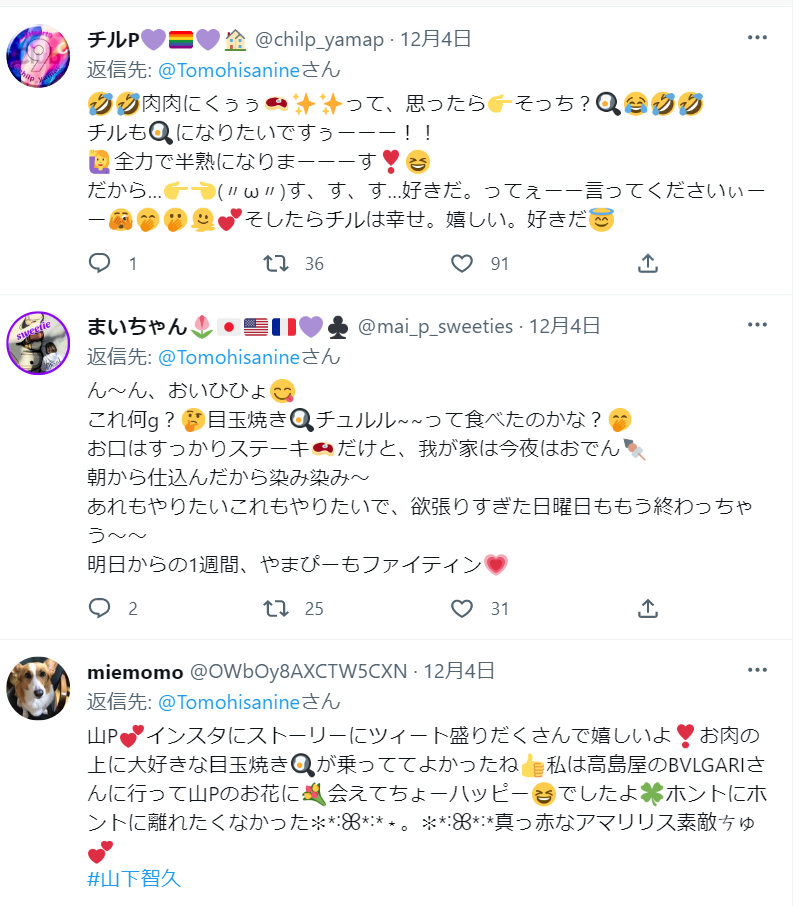Open the miemomo display name

pyautogui.click(x=135, y=672)
